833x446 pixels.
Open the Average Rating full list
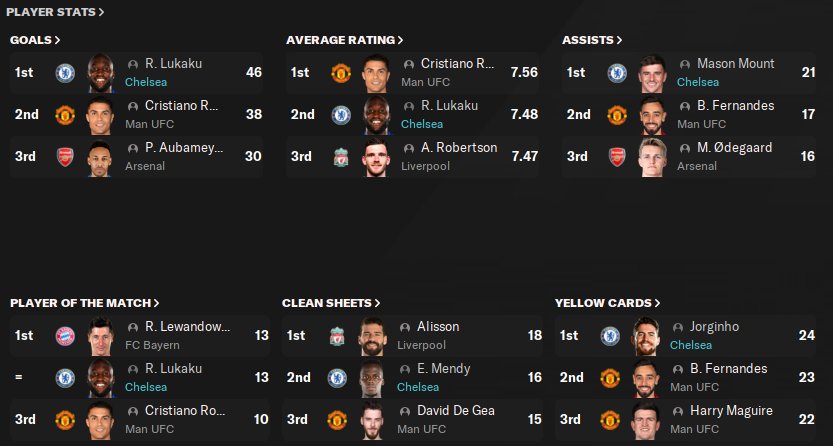(344, 40)
